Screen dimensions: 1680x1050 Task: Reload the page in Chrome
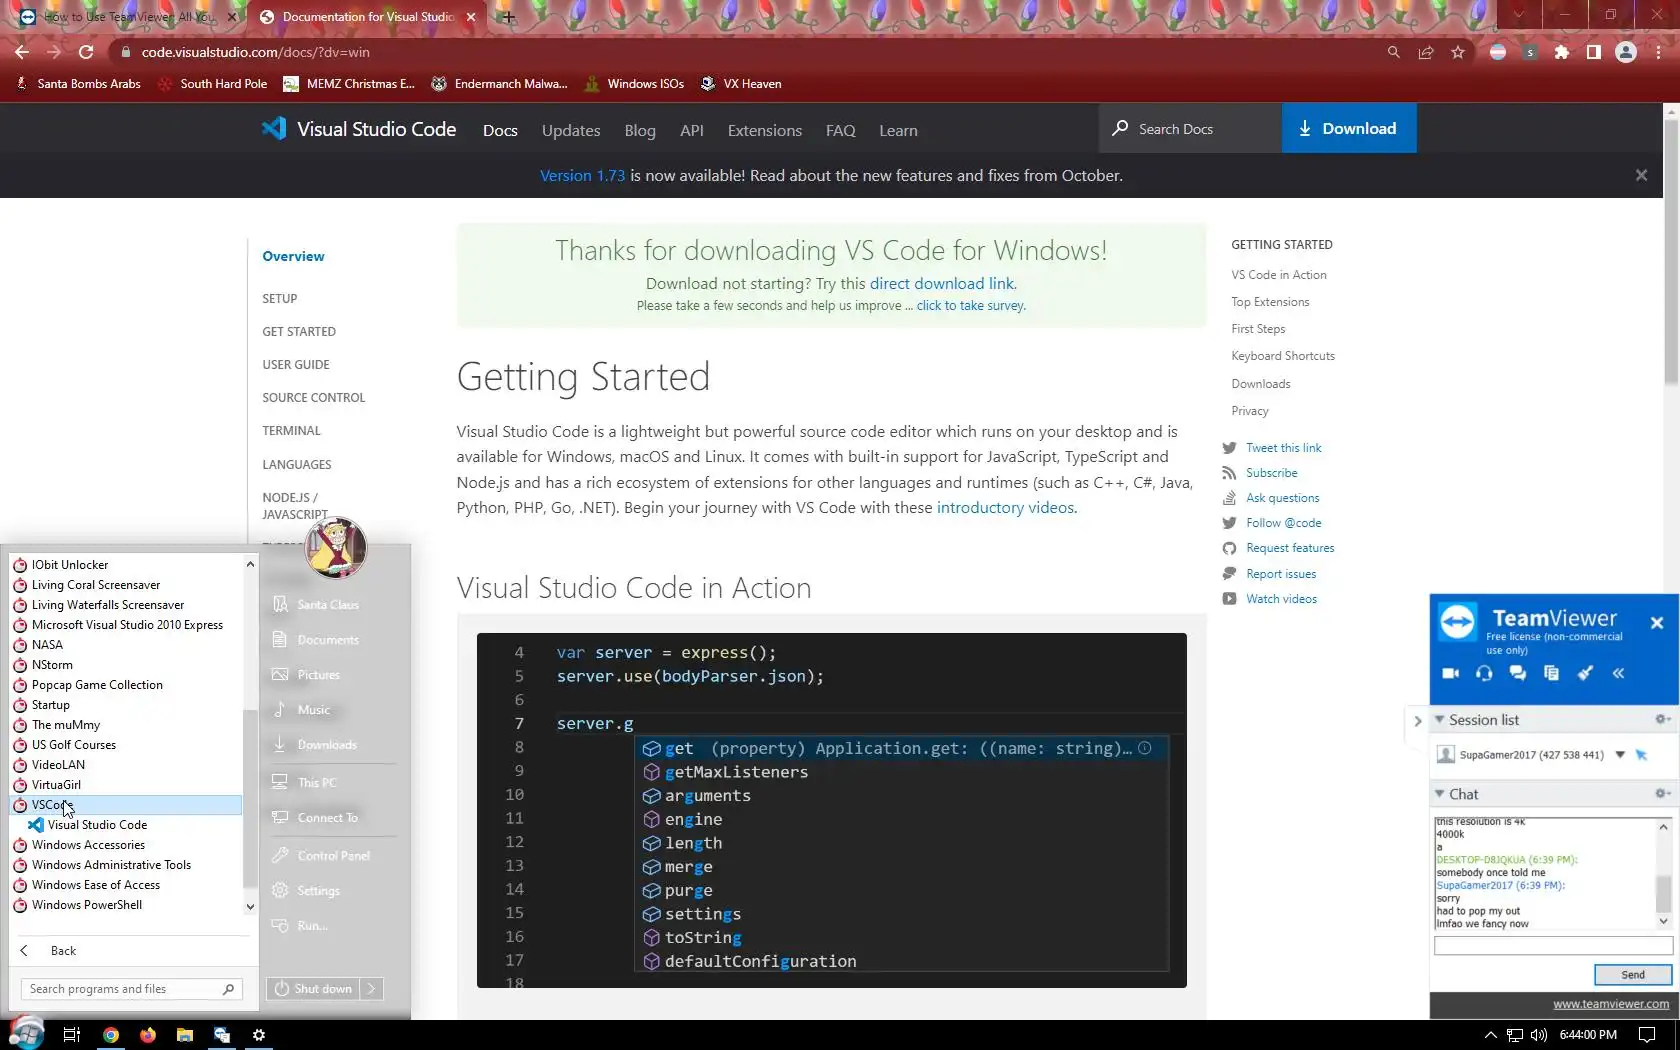coord(86,52)
